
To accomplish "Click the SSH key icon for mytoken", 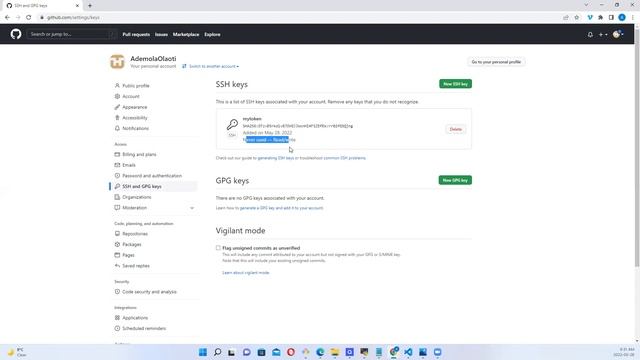I will pos(232,124).
